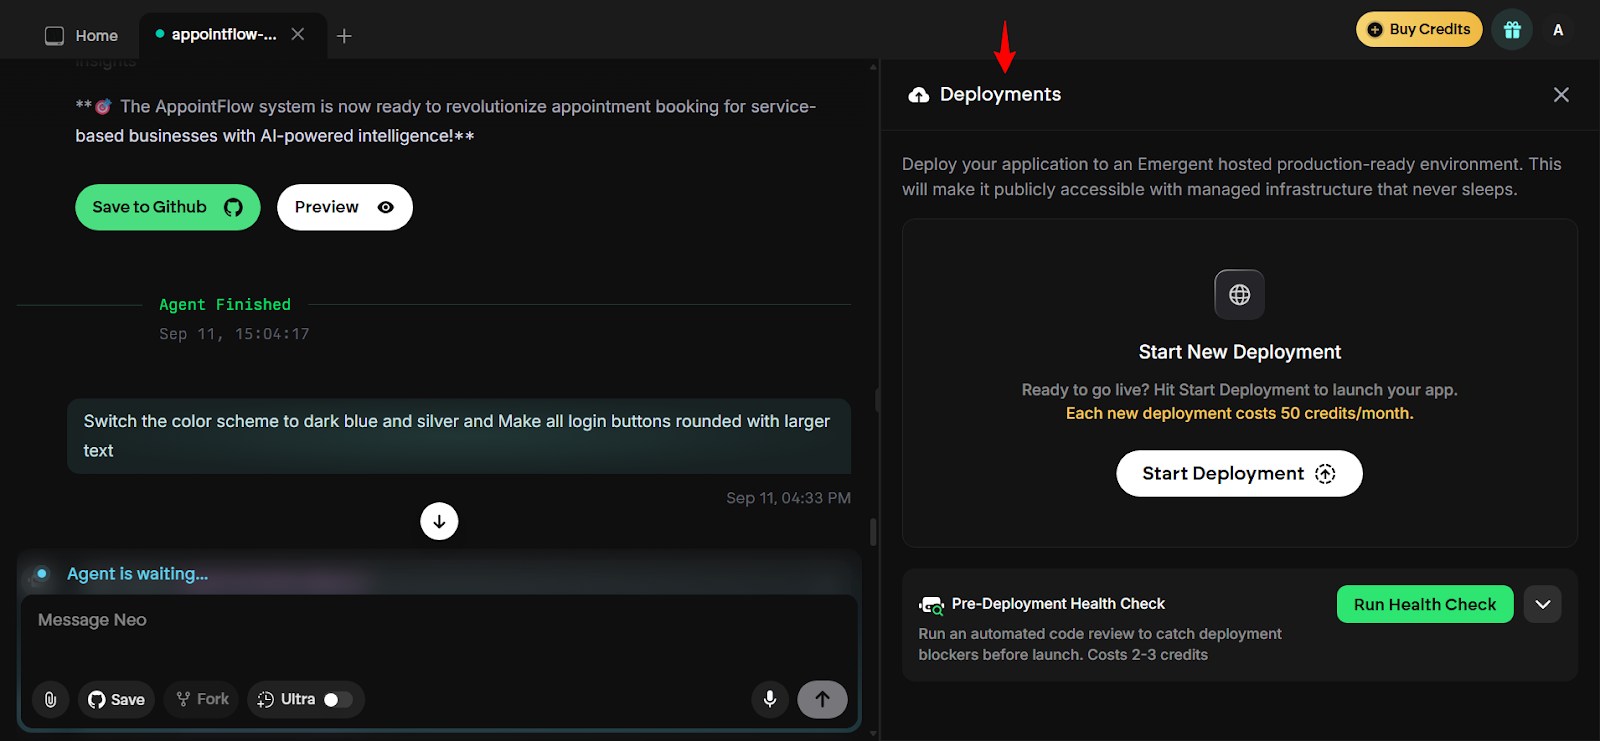Click the 50 credits/month cost notice
The width and height of the screenshot is (1600, 741).
click(1240, 413)
